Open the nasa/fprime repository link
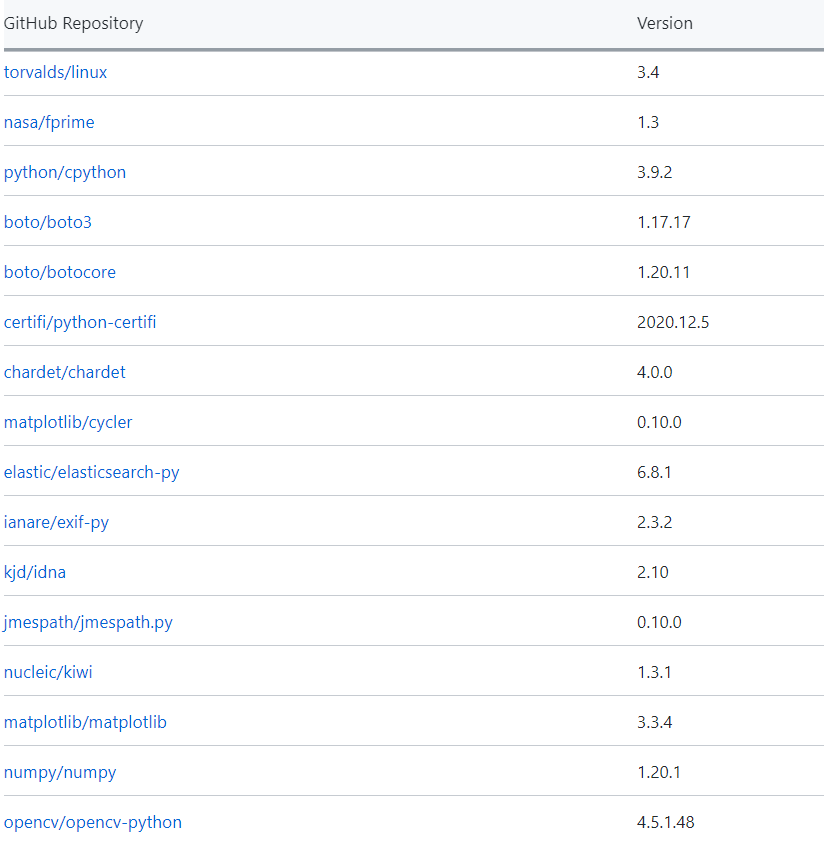The height and width of the screenshot is (843, 824). pos(49,122)
